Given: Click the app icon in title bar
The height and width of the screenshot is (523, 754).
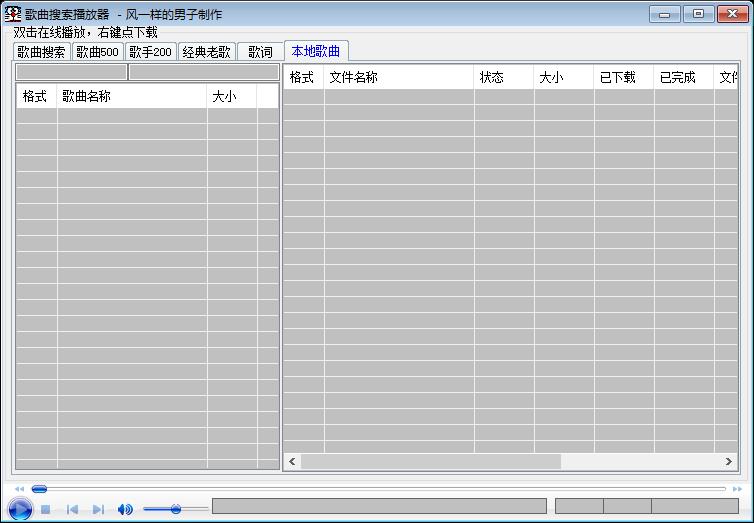Looking at the screenshot, I should [x=13, y=14].
